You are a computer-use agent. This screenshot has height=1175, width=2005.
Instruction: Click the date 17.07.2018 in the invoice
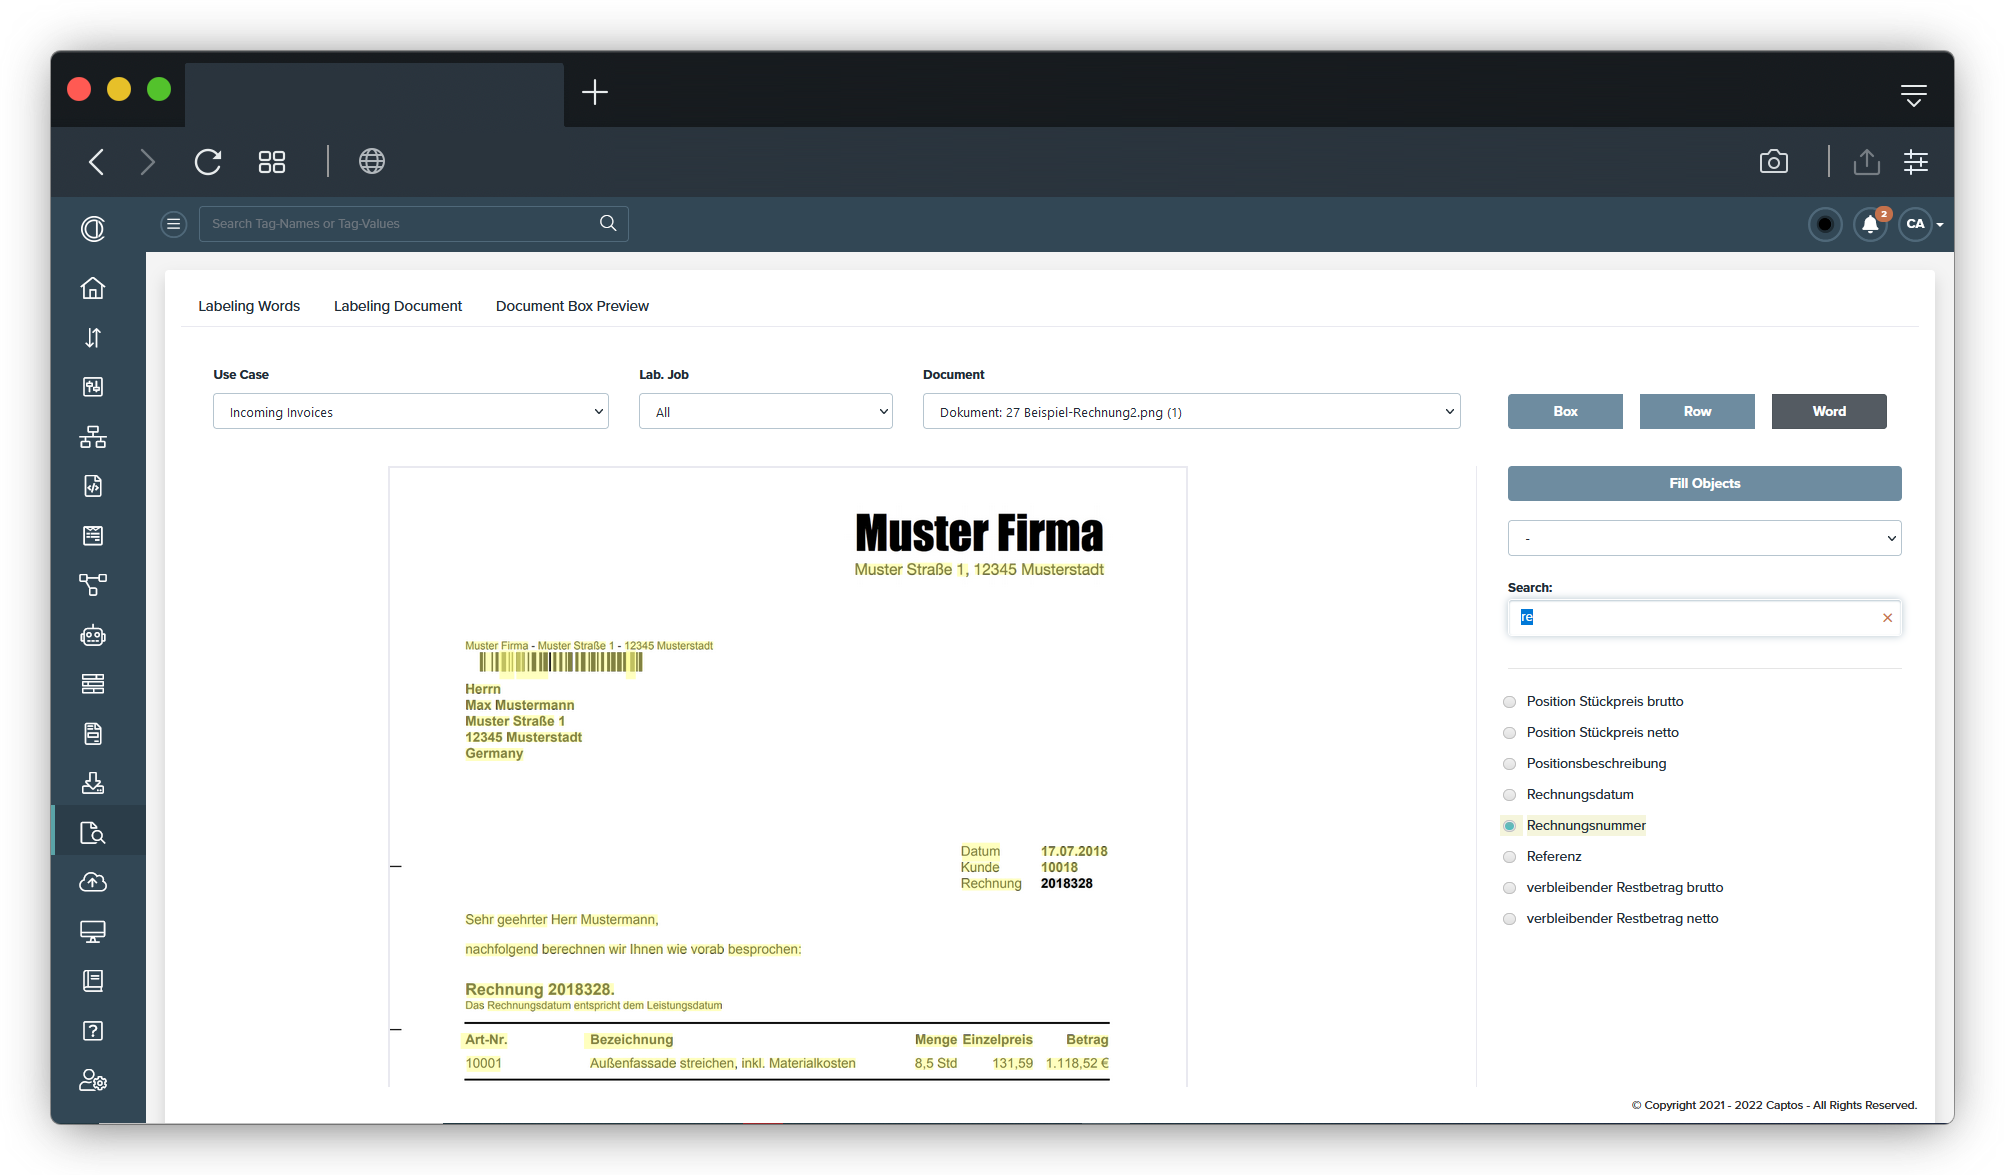coord(1074,851)
